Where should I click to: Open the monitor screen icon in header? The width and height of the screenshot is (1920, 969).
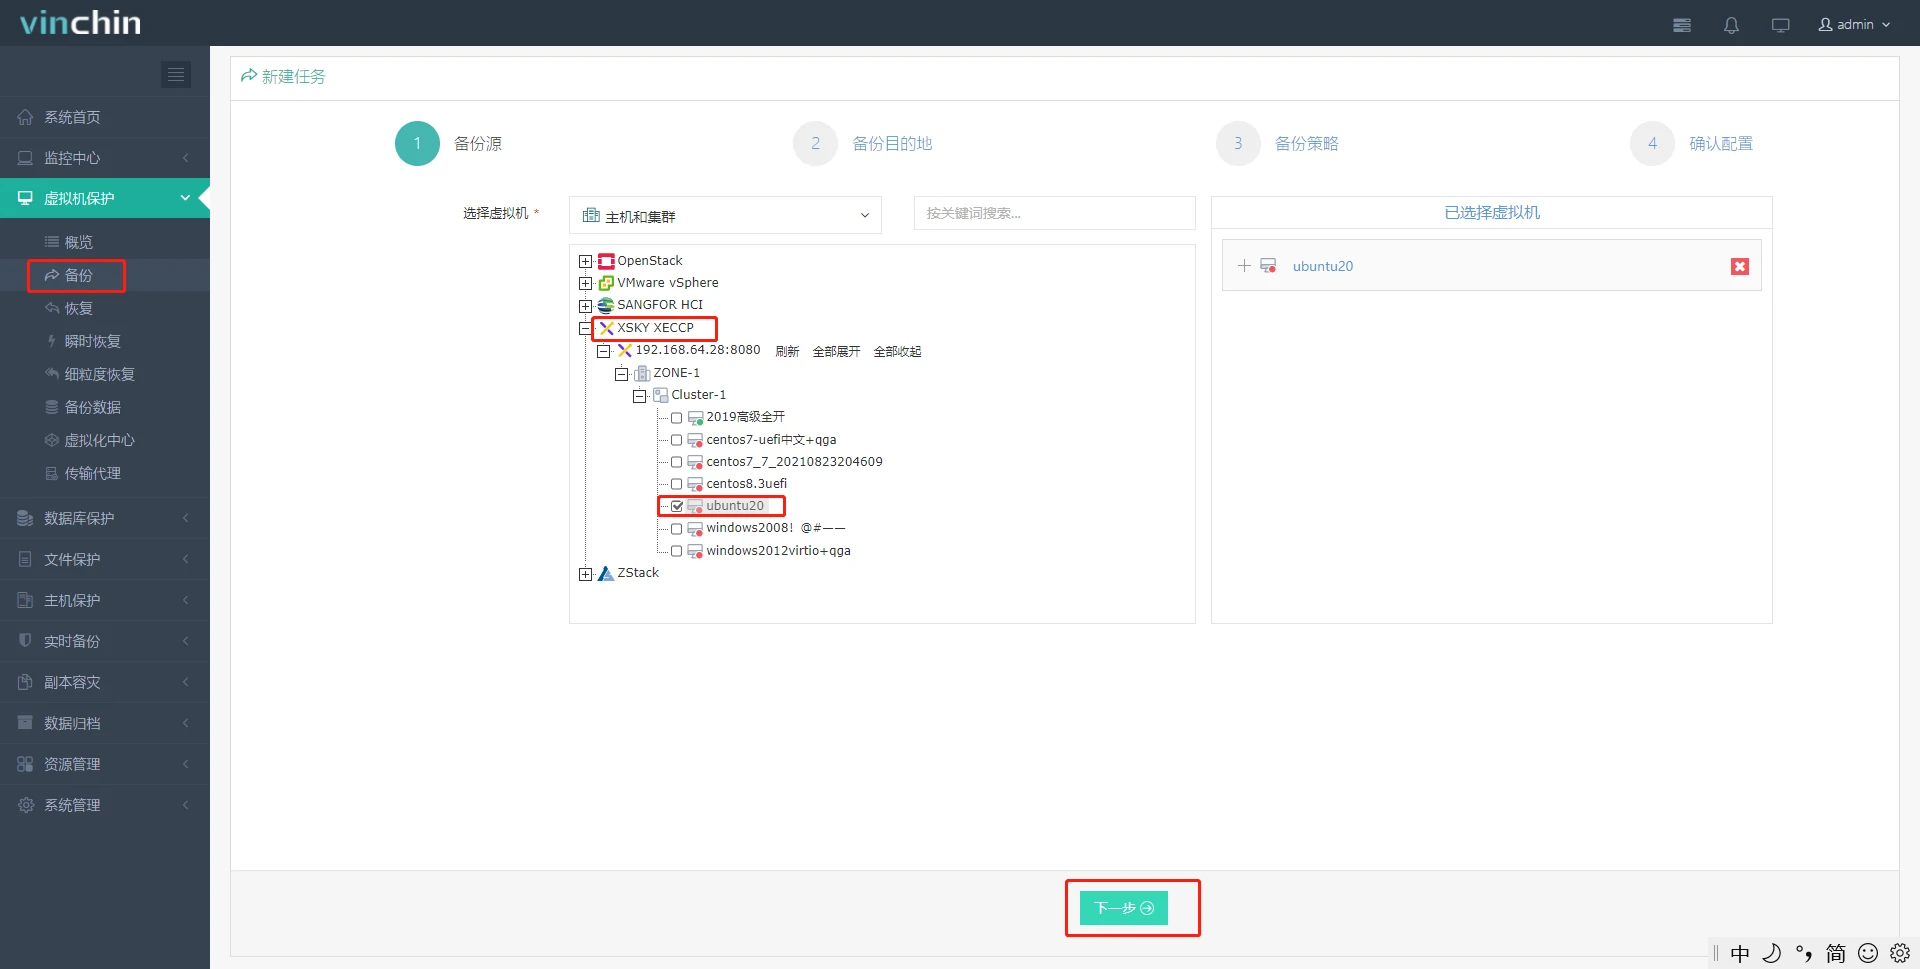click(1780, 25)
